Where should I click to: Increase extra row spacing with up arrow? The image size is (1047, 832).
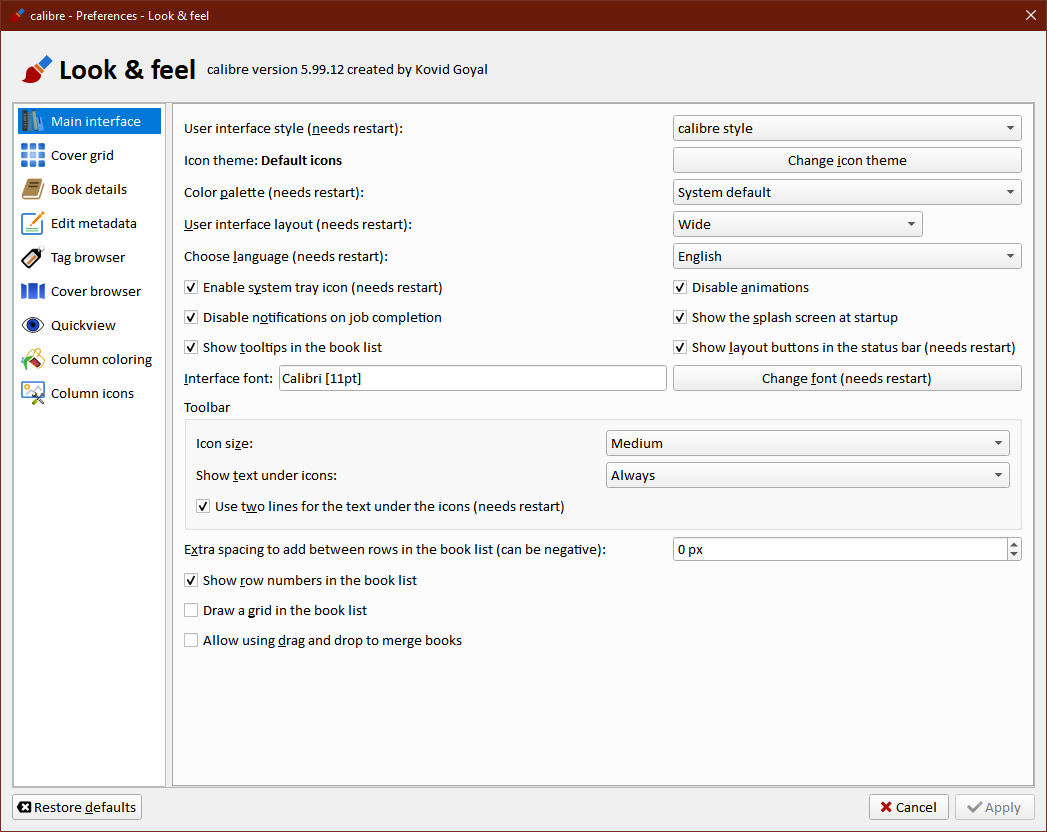pos(1014,544)
